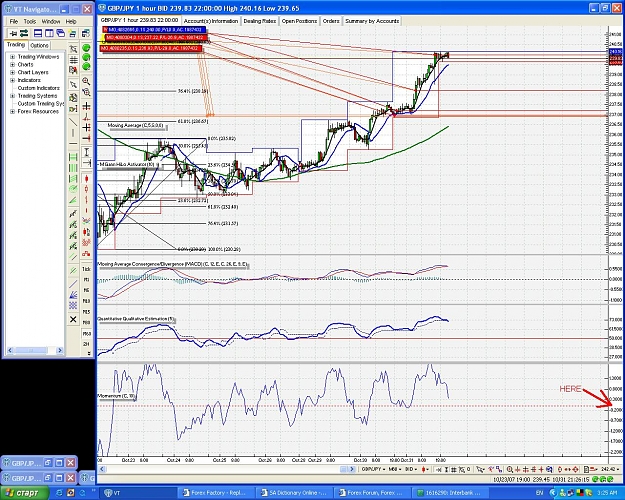Click the blue order label at chart top
625x500 pixels.
coord(154,30)
